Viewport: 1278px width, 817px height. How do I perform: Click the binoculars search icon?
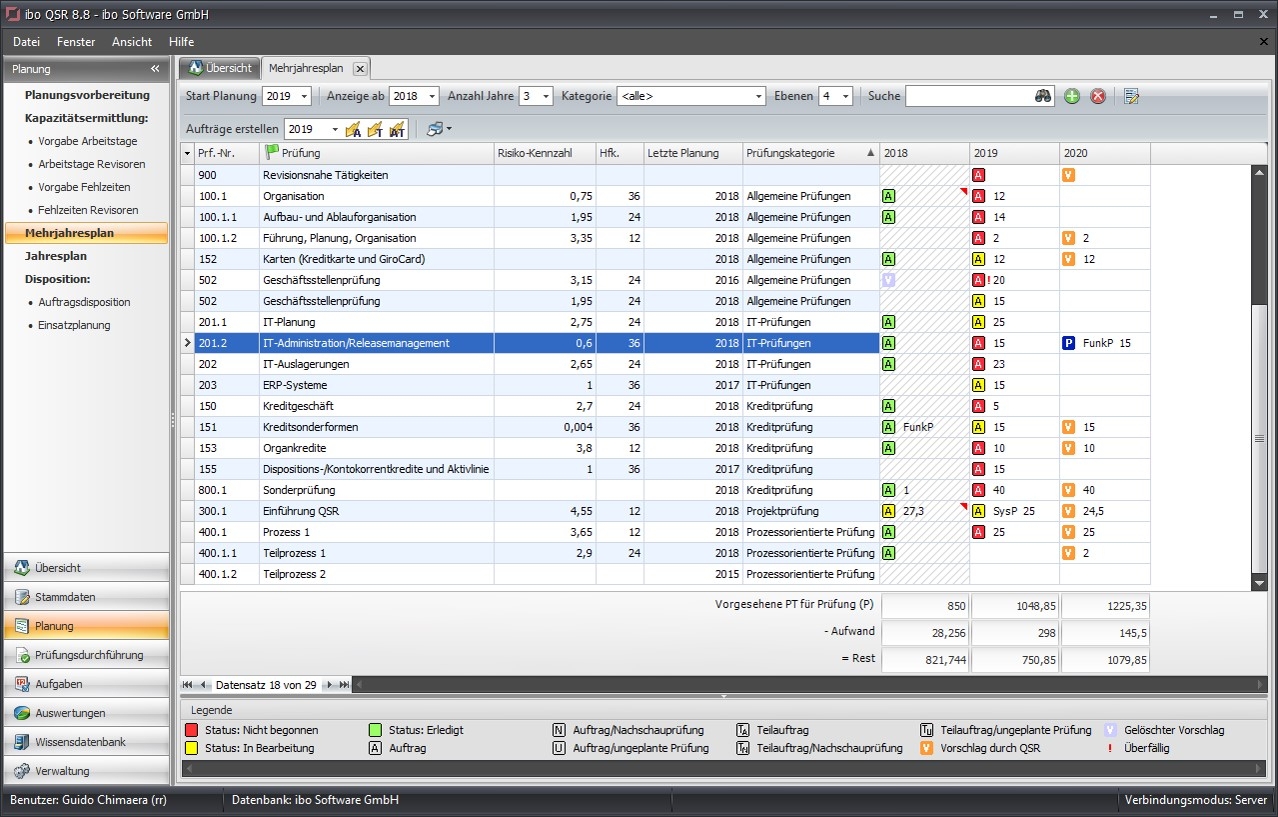pyautogui.click(x=1044, y=96)
